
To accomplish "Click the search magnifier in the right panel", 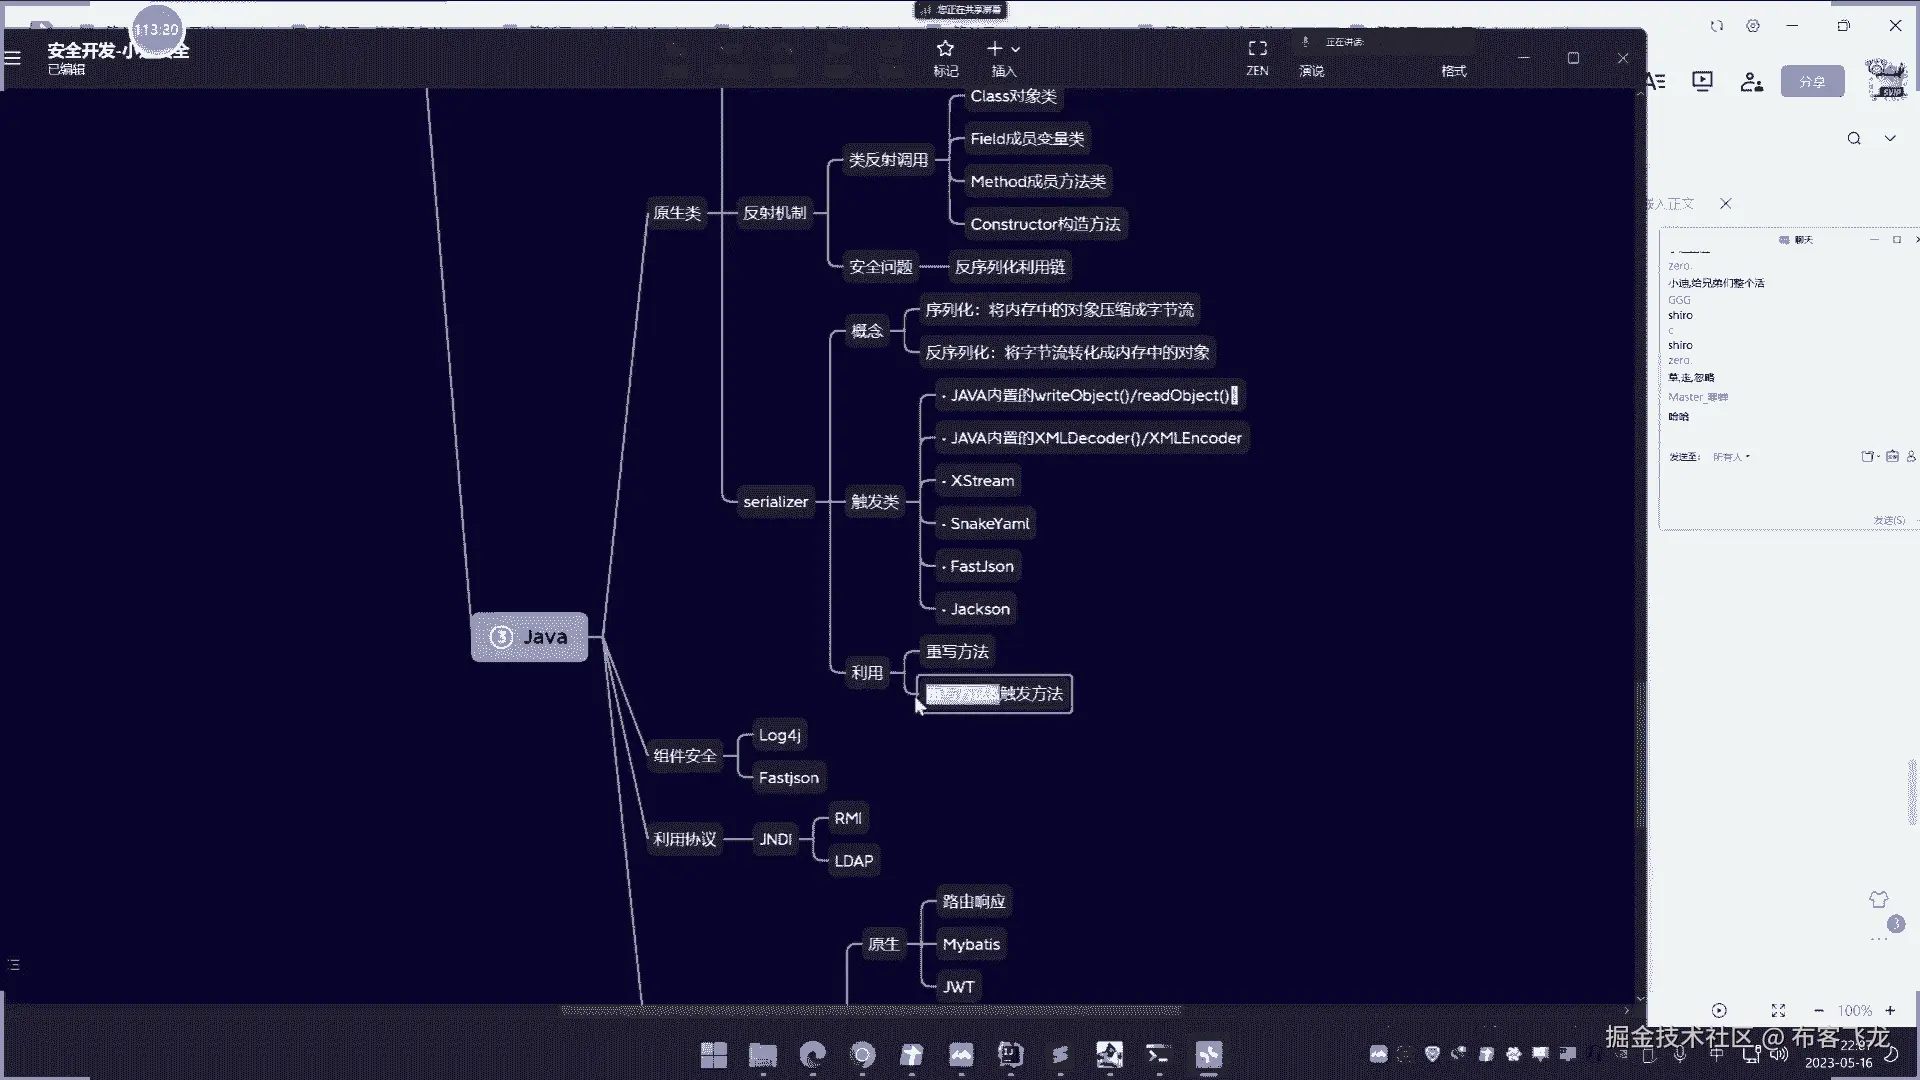I will [x=1854, y=138].
